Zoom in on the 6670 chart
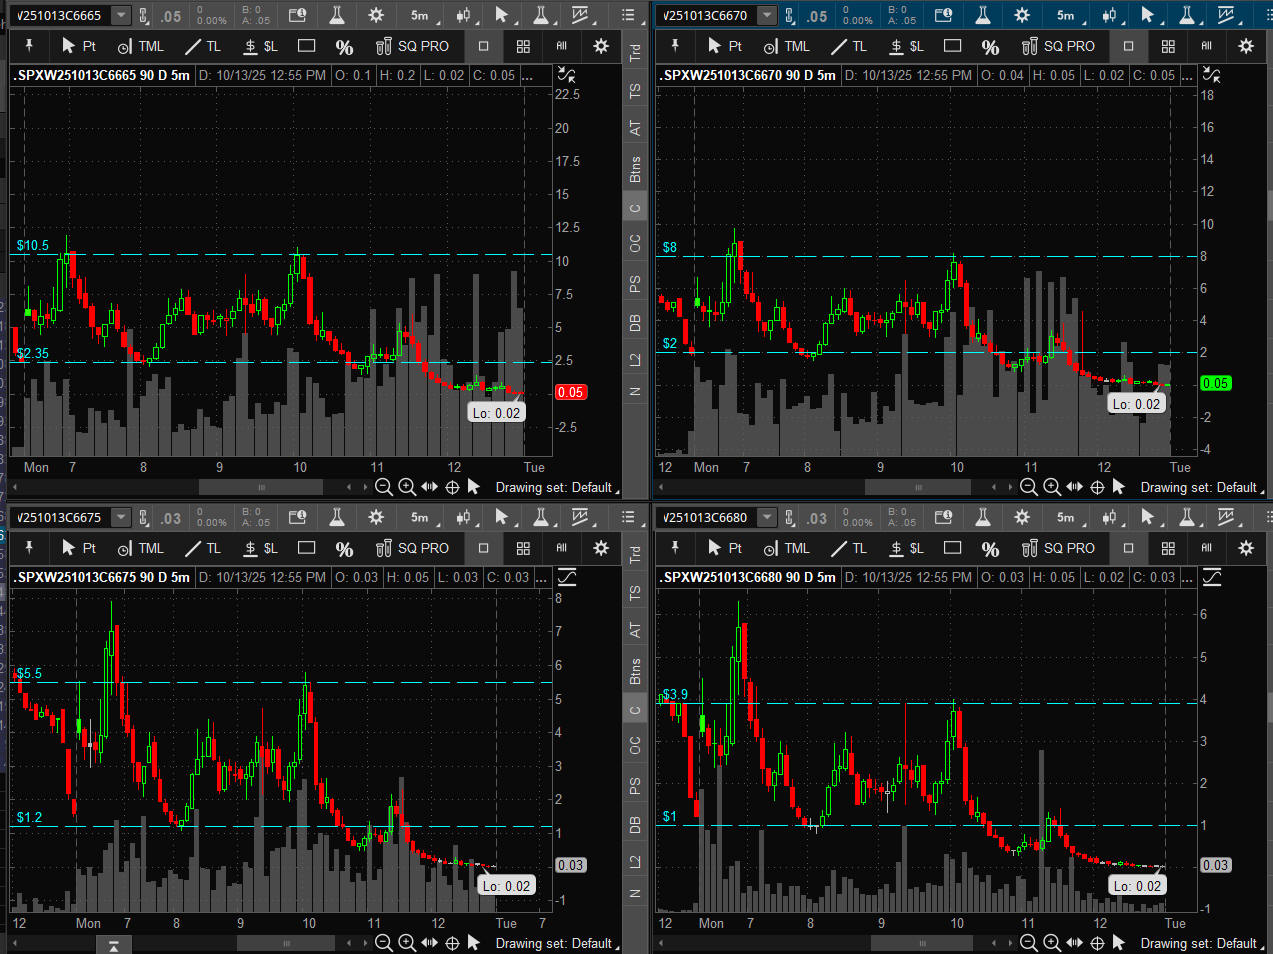This screenshot has height=954, width=1273. pyautogui.click(x=1052, y=487)
